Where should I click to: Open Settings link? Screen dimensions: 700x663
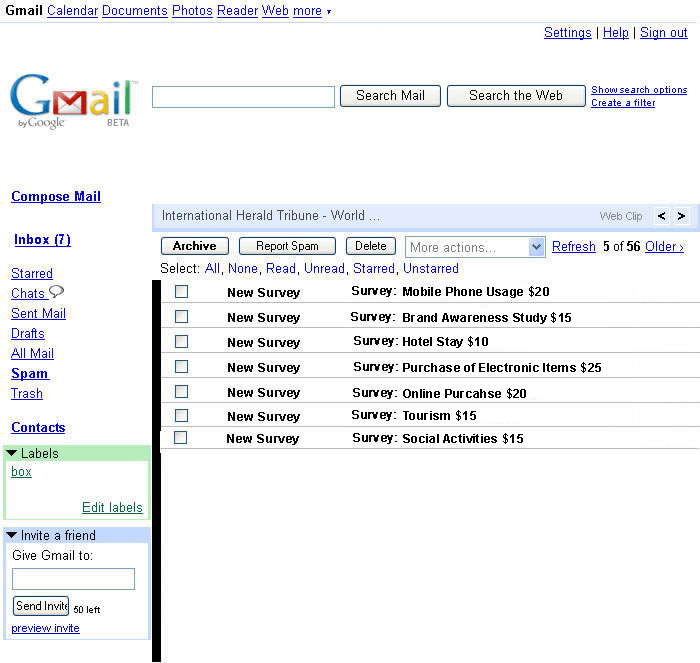(x=567, y=33)
